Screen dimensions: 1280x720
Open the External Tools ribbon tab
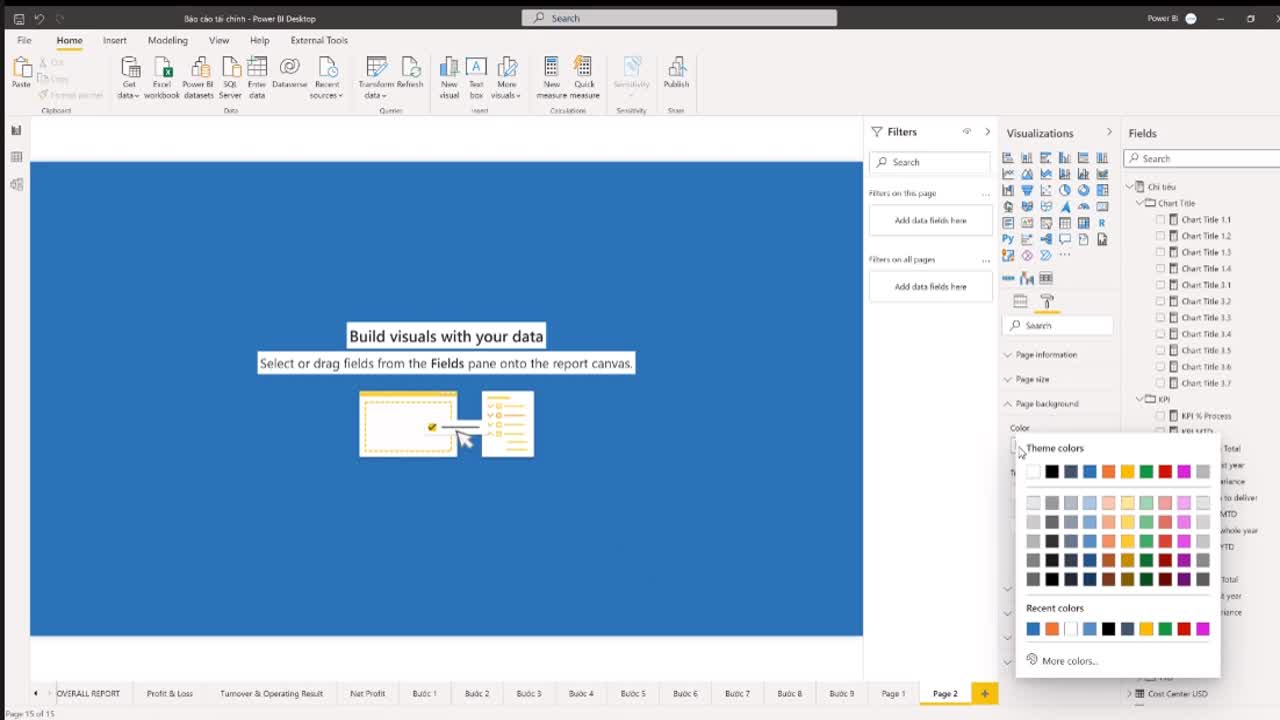(319, 40)
